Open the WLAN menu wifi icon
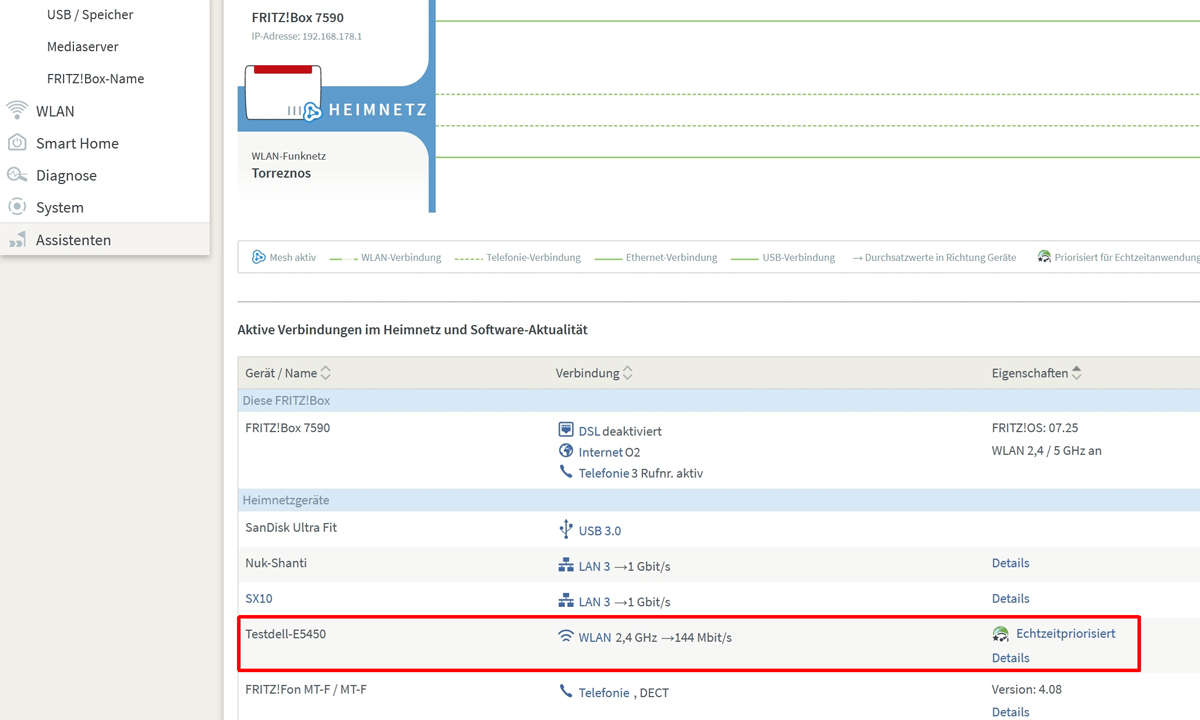Image resolution: width=1200 pixels, height=720 pixels. coord(16,110)
